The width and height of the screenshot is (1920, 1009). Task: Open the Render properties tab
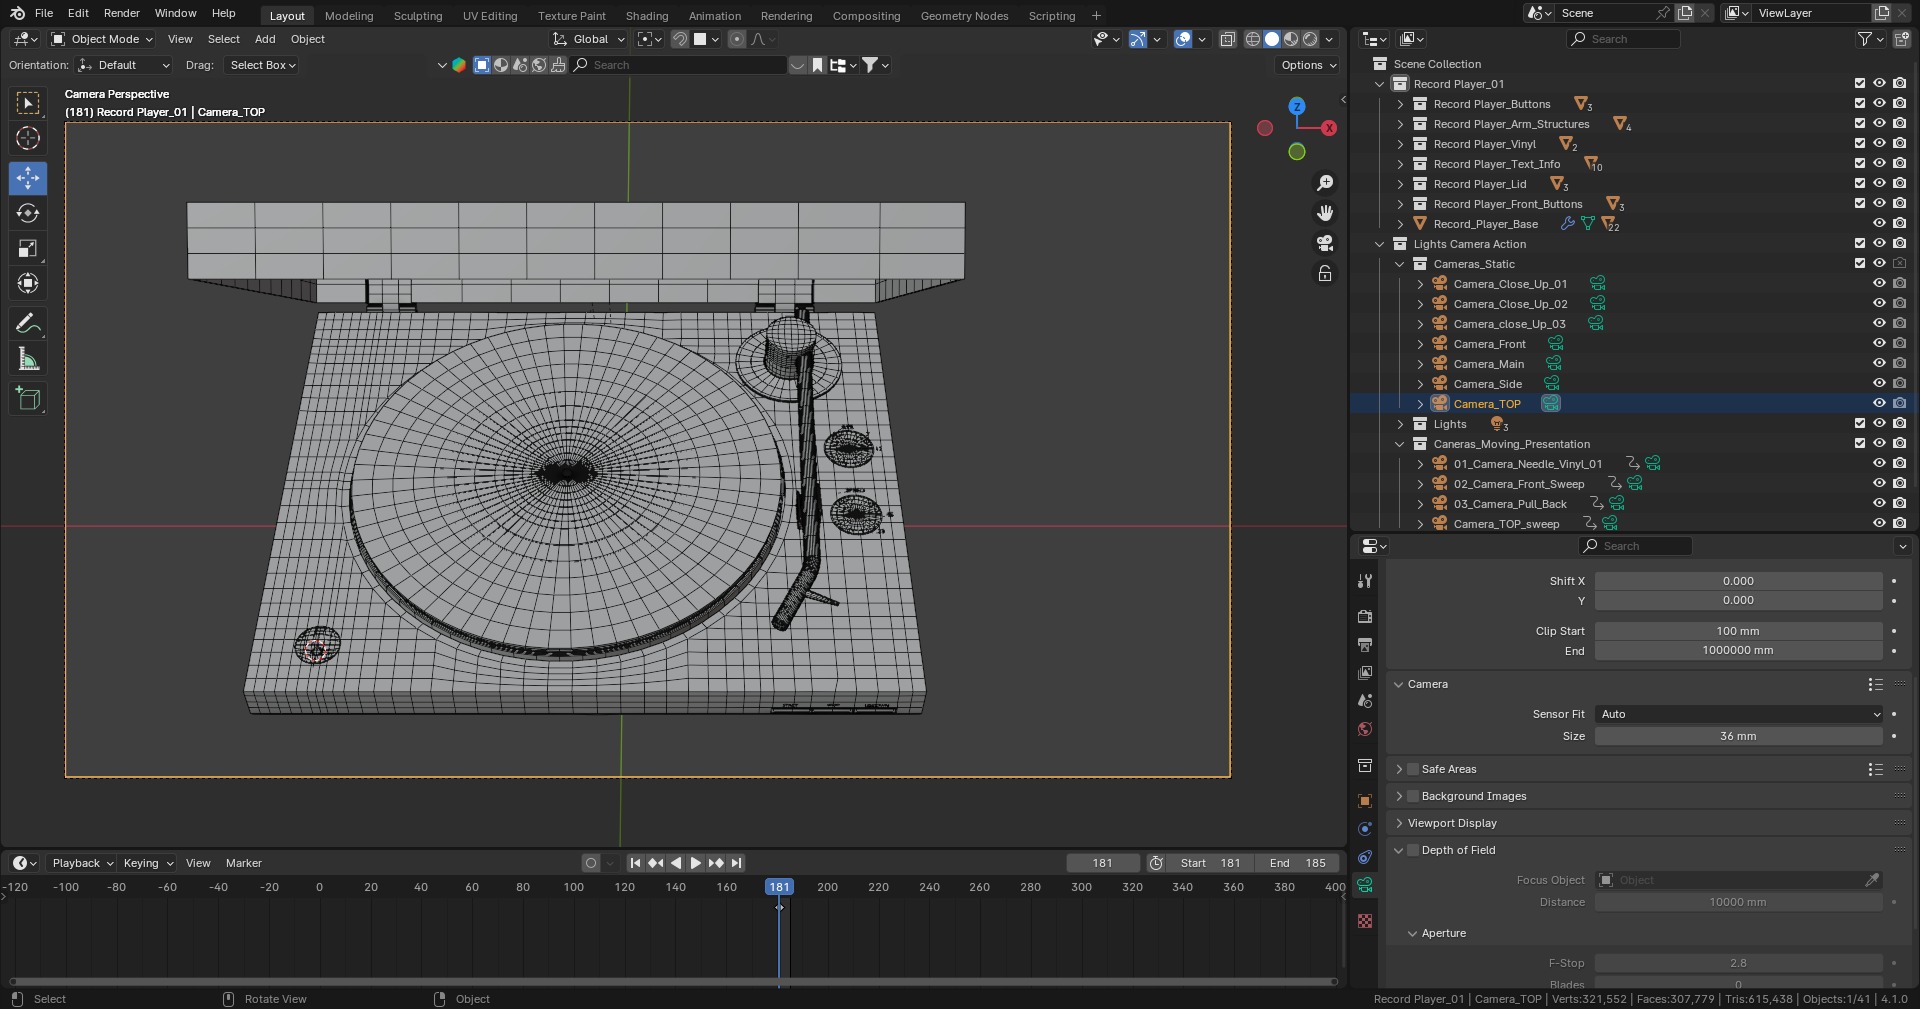click(1365, 617)
